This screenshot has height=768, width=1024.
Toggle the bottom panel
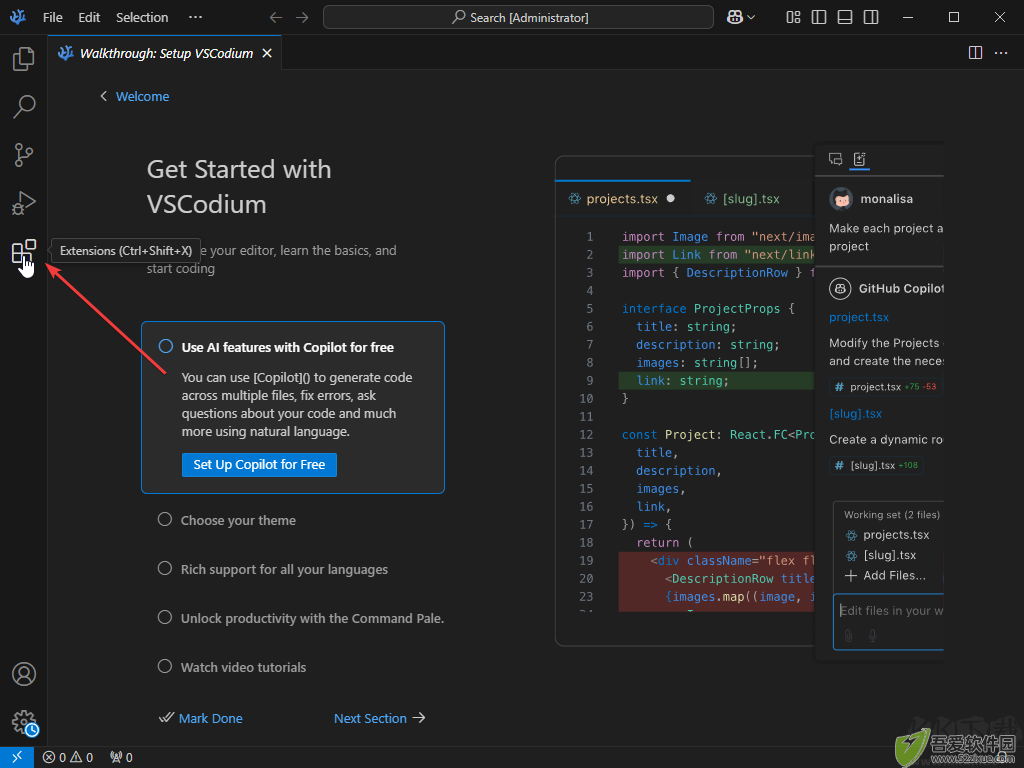tap(844, 18)
